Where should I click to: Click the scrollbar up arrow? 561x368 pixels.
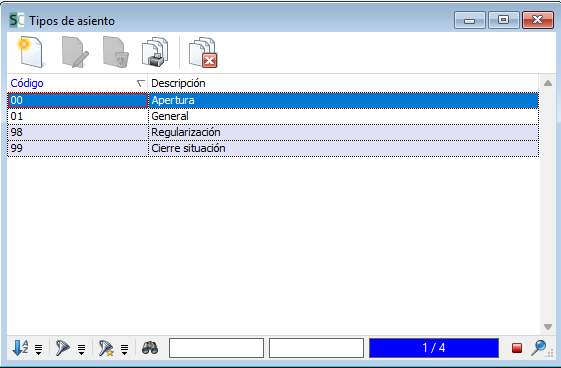(x=548, y=83)
